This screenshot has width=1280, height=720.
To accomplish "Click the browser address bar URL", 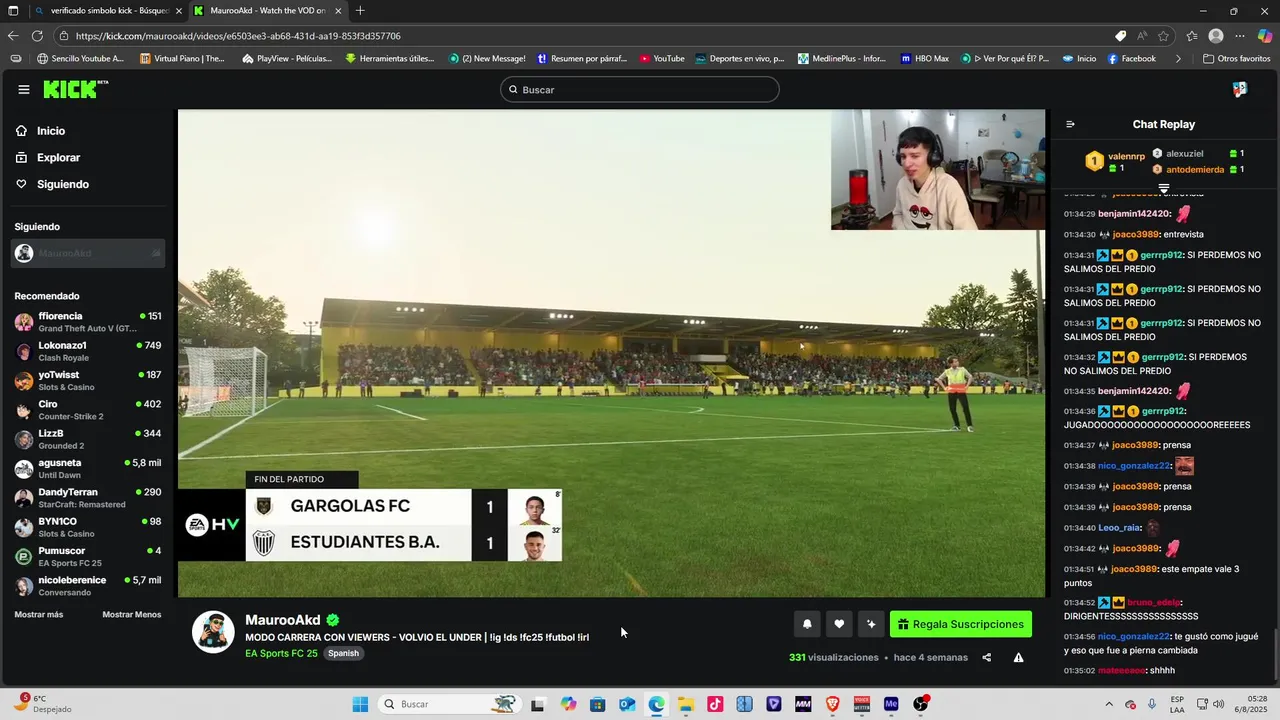I will click(238, 36).
